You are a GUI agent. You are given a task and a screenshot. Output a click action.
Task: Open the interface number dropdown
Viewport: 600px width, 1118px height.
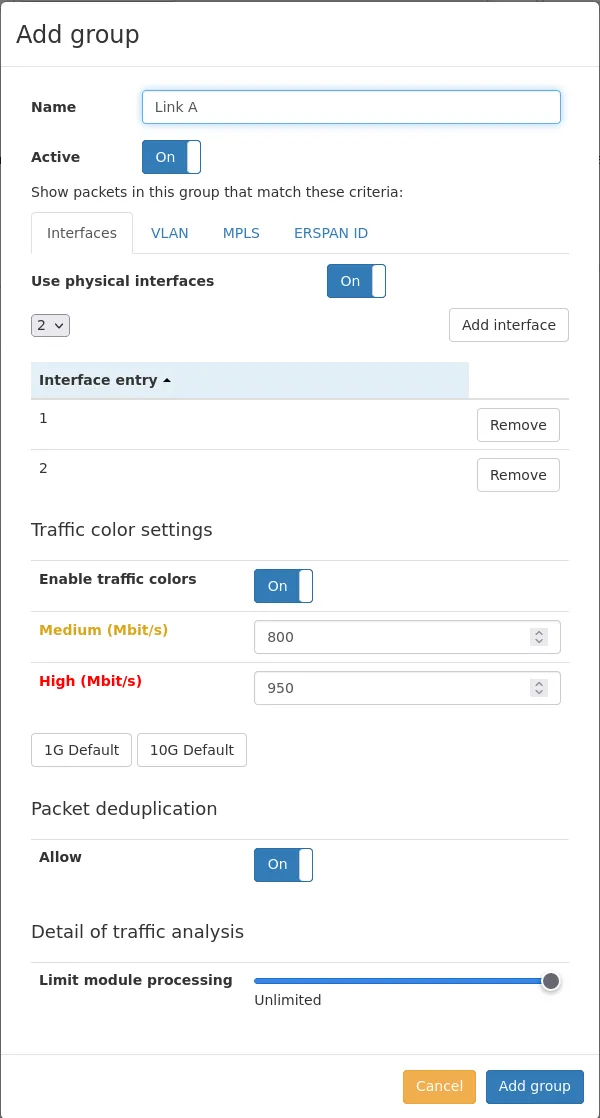click(50, 325)
